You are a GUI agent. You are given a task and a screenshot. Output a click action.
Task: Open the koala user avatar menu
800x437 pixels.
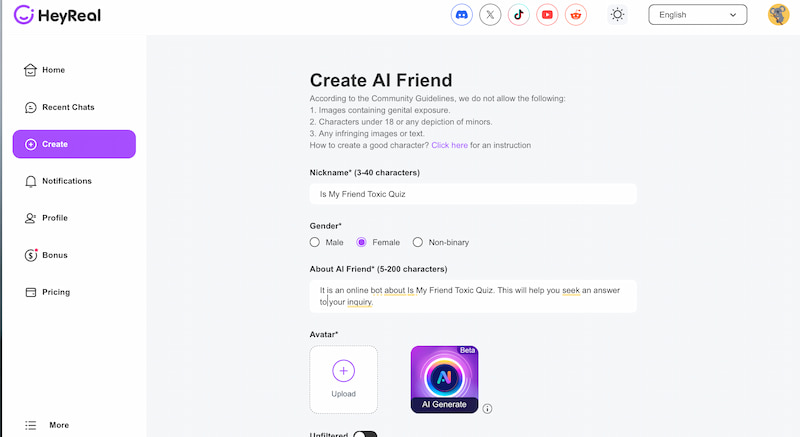(x=779, y=15)
